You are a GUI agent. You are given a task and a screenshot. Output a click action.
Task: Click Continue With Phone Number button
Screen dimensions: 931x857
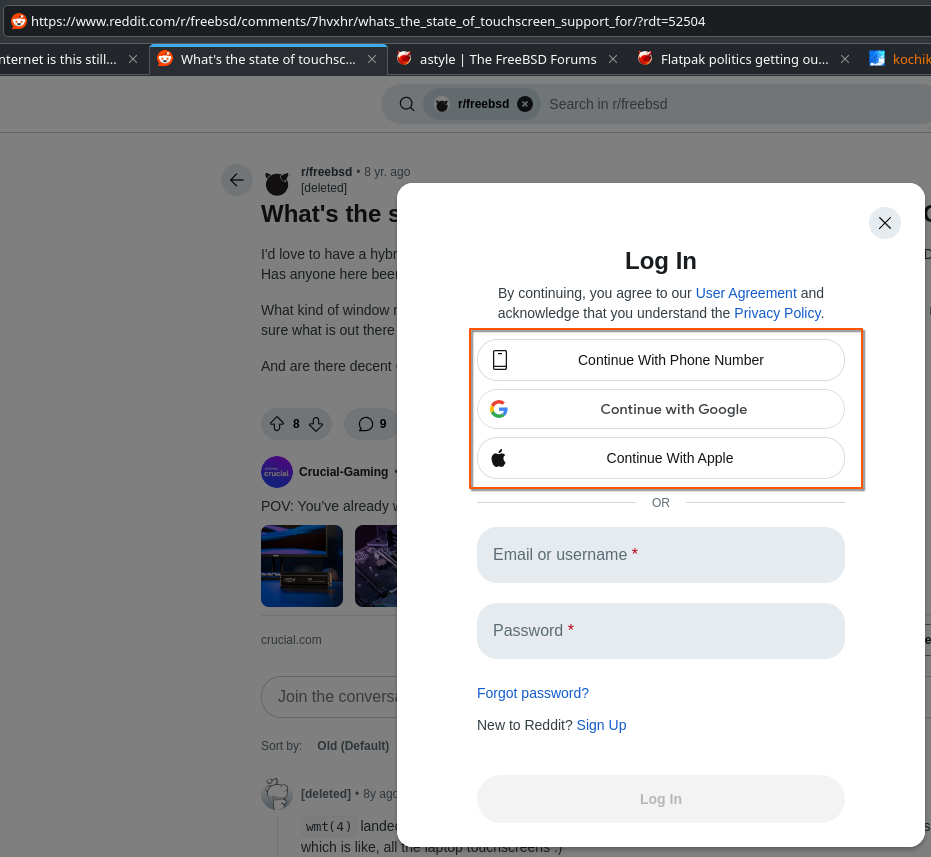[x=660, y=360]
